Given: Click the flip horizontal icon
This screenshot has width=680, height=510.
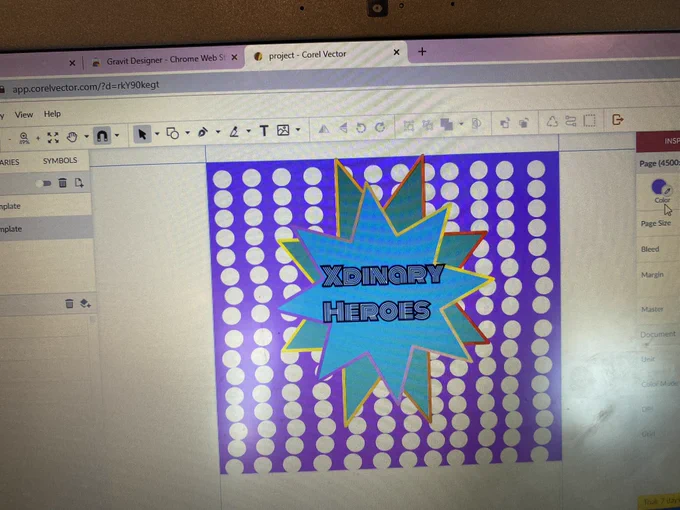Looking at the screenshot, I should tap(324, 129).
